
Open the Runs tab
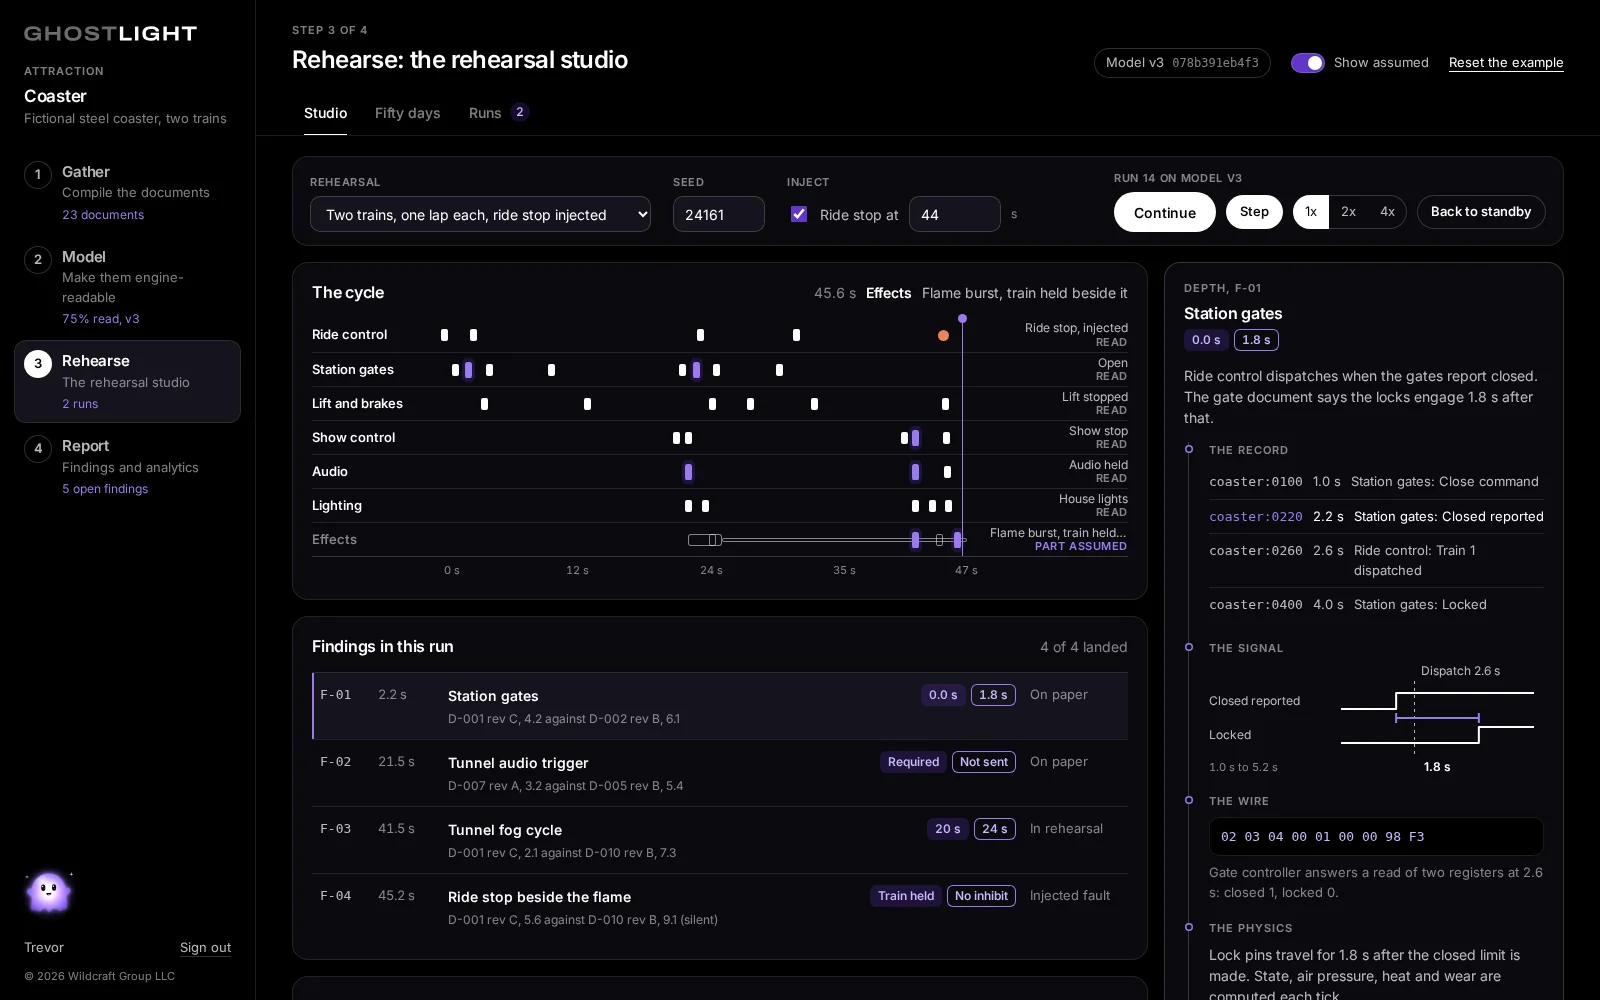498,113
